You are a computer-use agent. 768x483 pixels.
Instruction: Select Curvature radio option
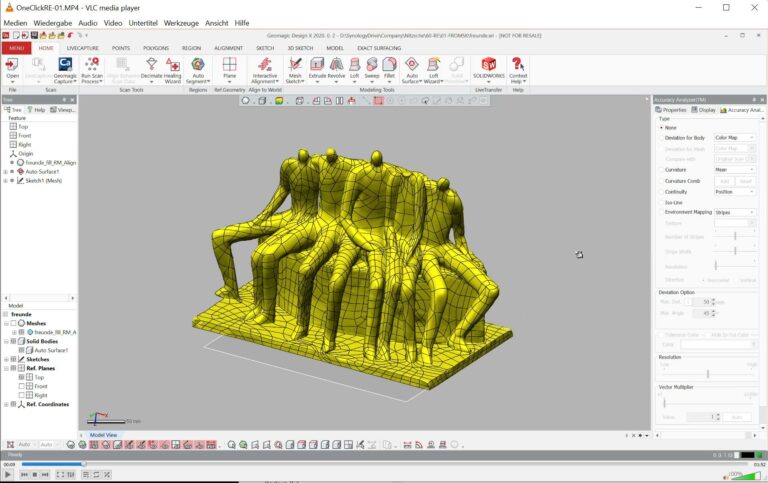pos(661,169)
